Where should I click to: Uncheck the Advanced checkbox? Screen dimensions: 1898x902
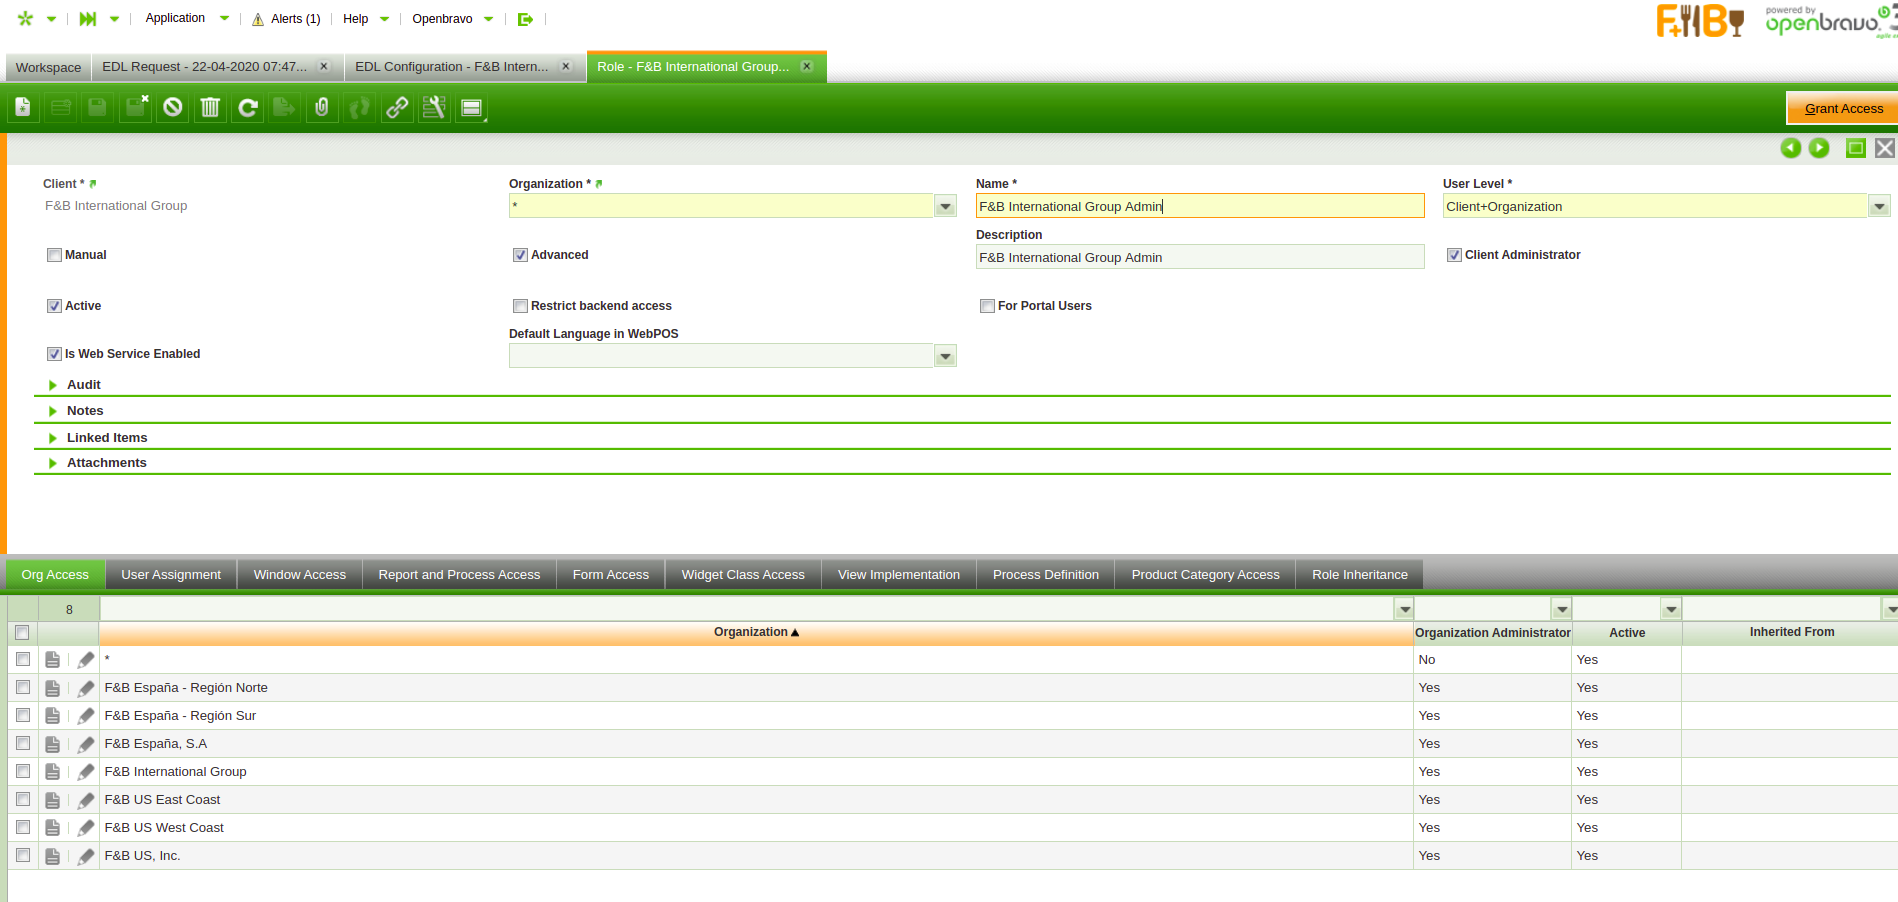pos(520,255)
